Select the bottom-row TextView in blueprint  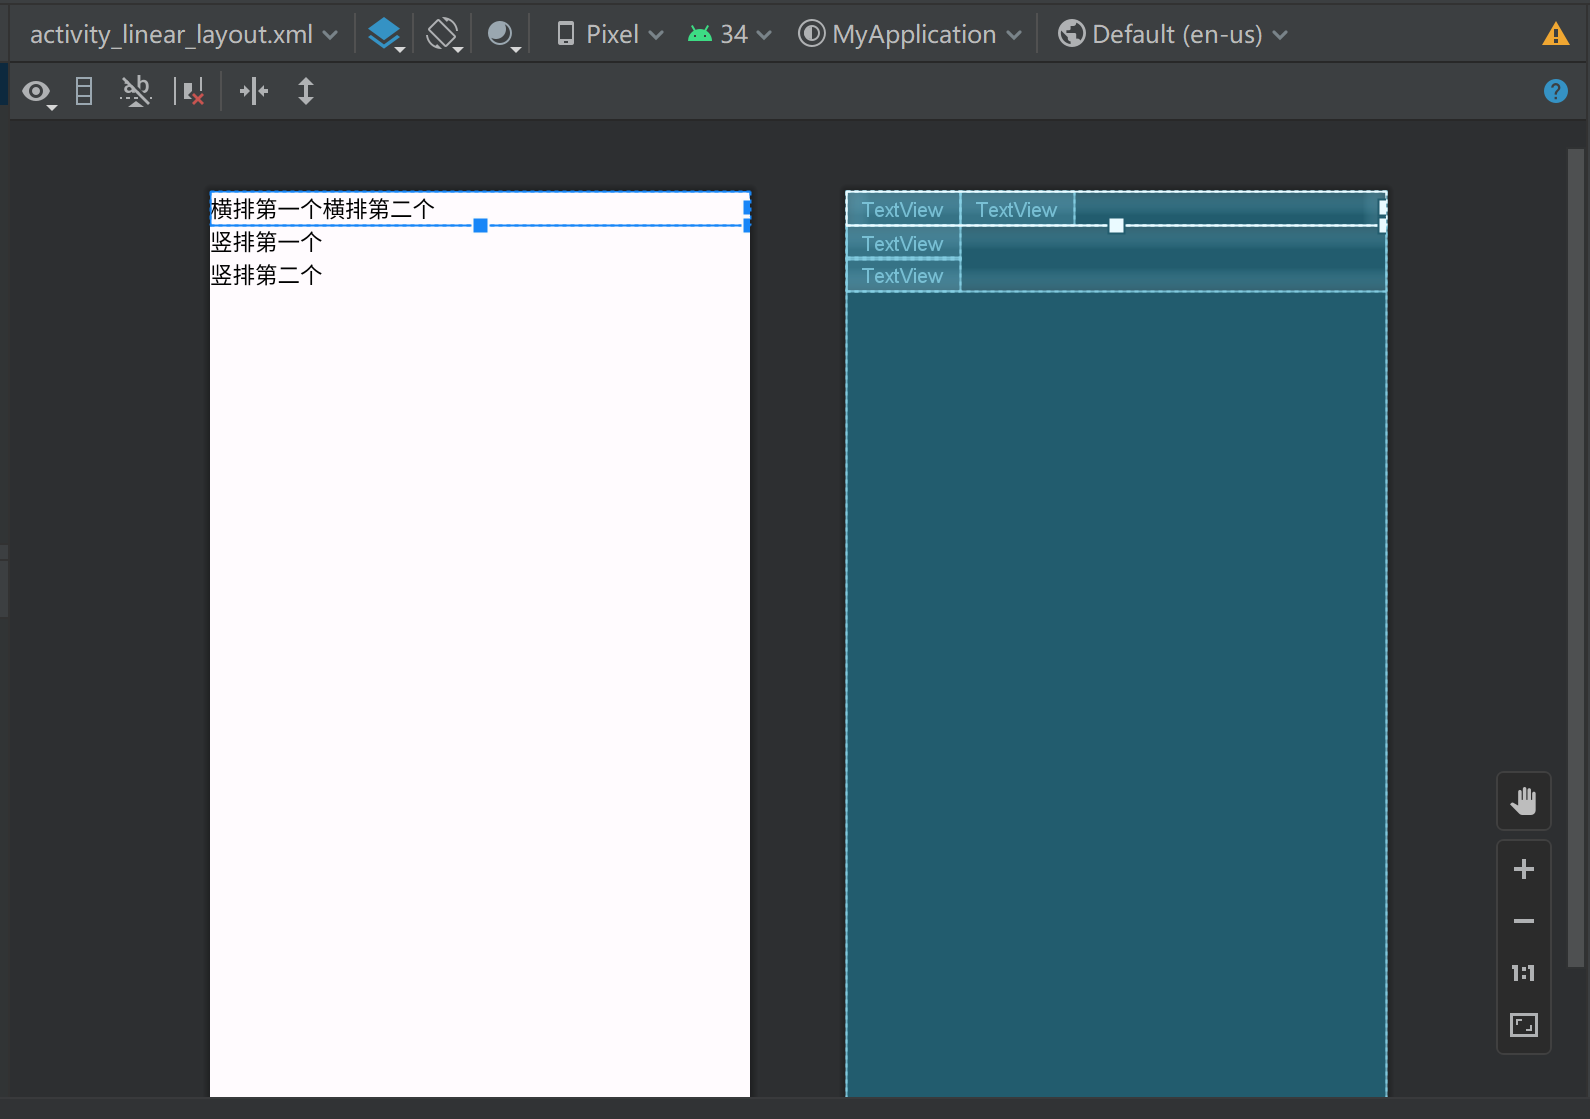(x=903, y=275)
